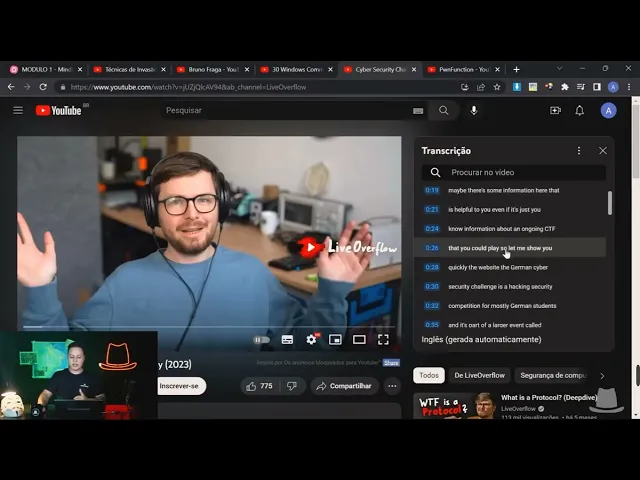Open the media control queue icon
640x480 pixels.
coord(581,87)
